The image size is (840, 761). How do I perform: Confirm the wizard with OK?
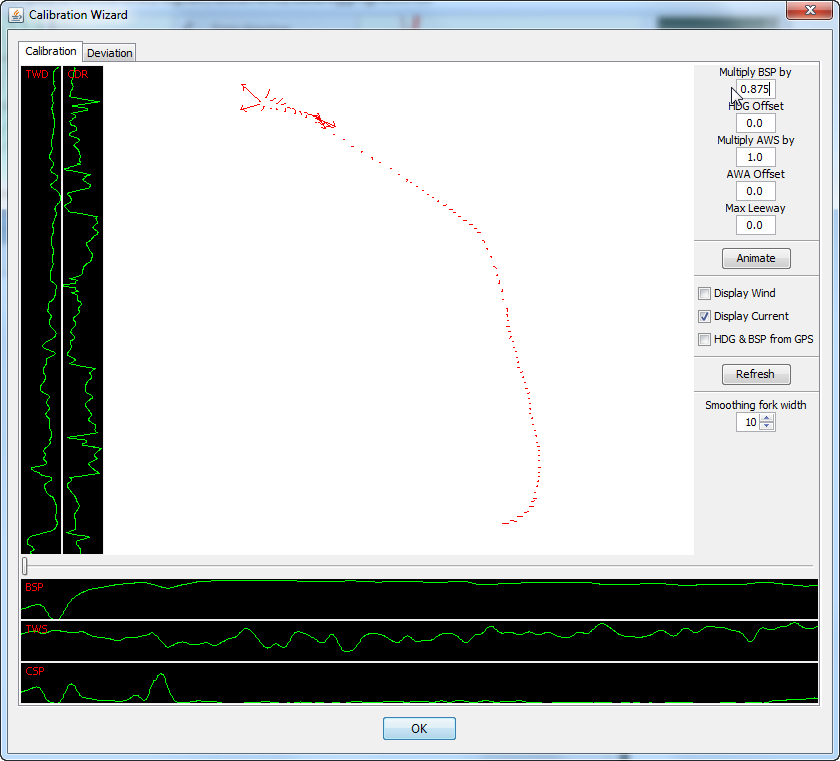tap(419, 728)
